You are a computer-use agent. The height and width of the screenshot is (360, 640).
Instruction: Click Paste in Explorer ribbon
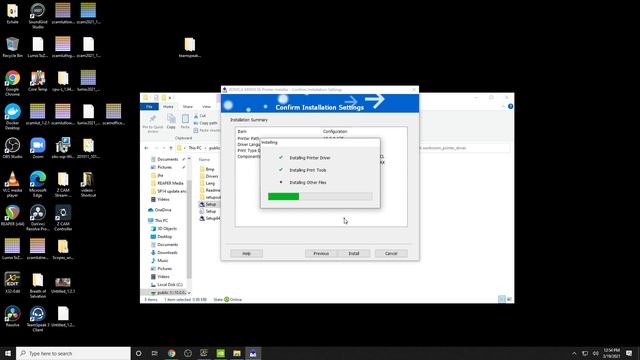pyautogui.click(x=185, y=122)
